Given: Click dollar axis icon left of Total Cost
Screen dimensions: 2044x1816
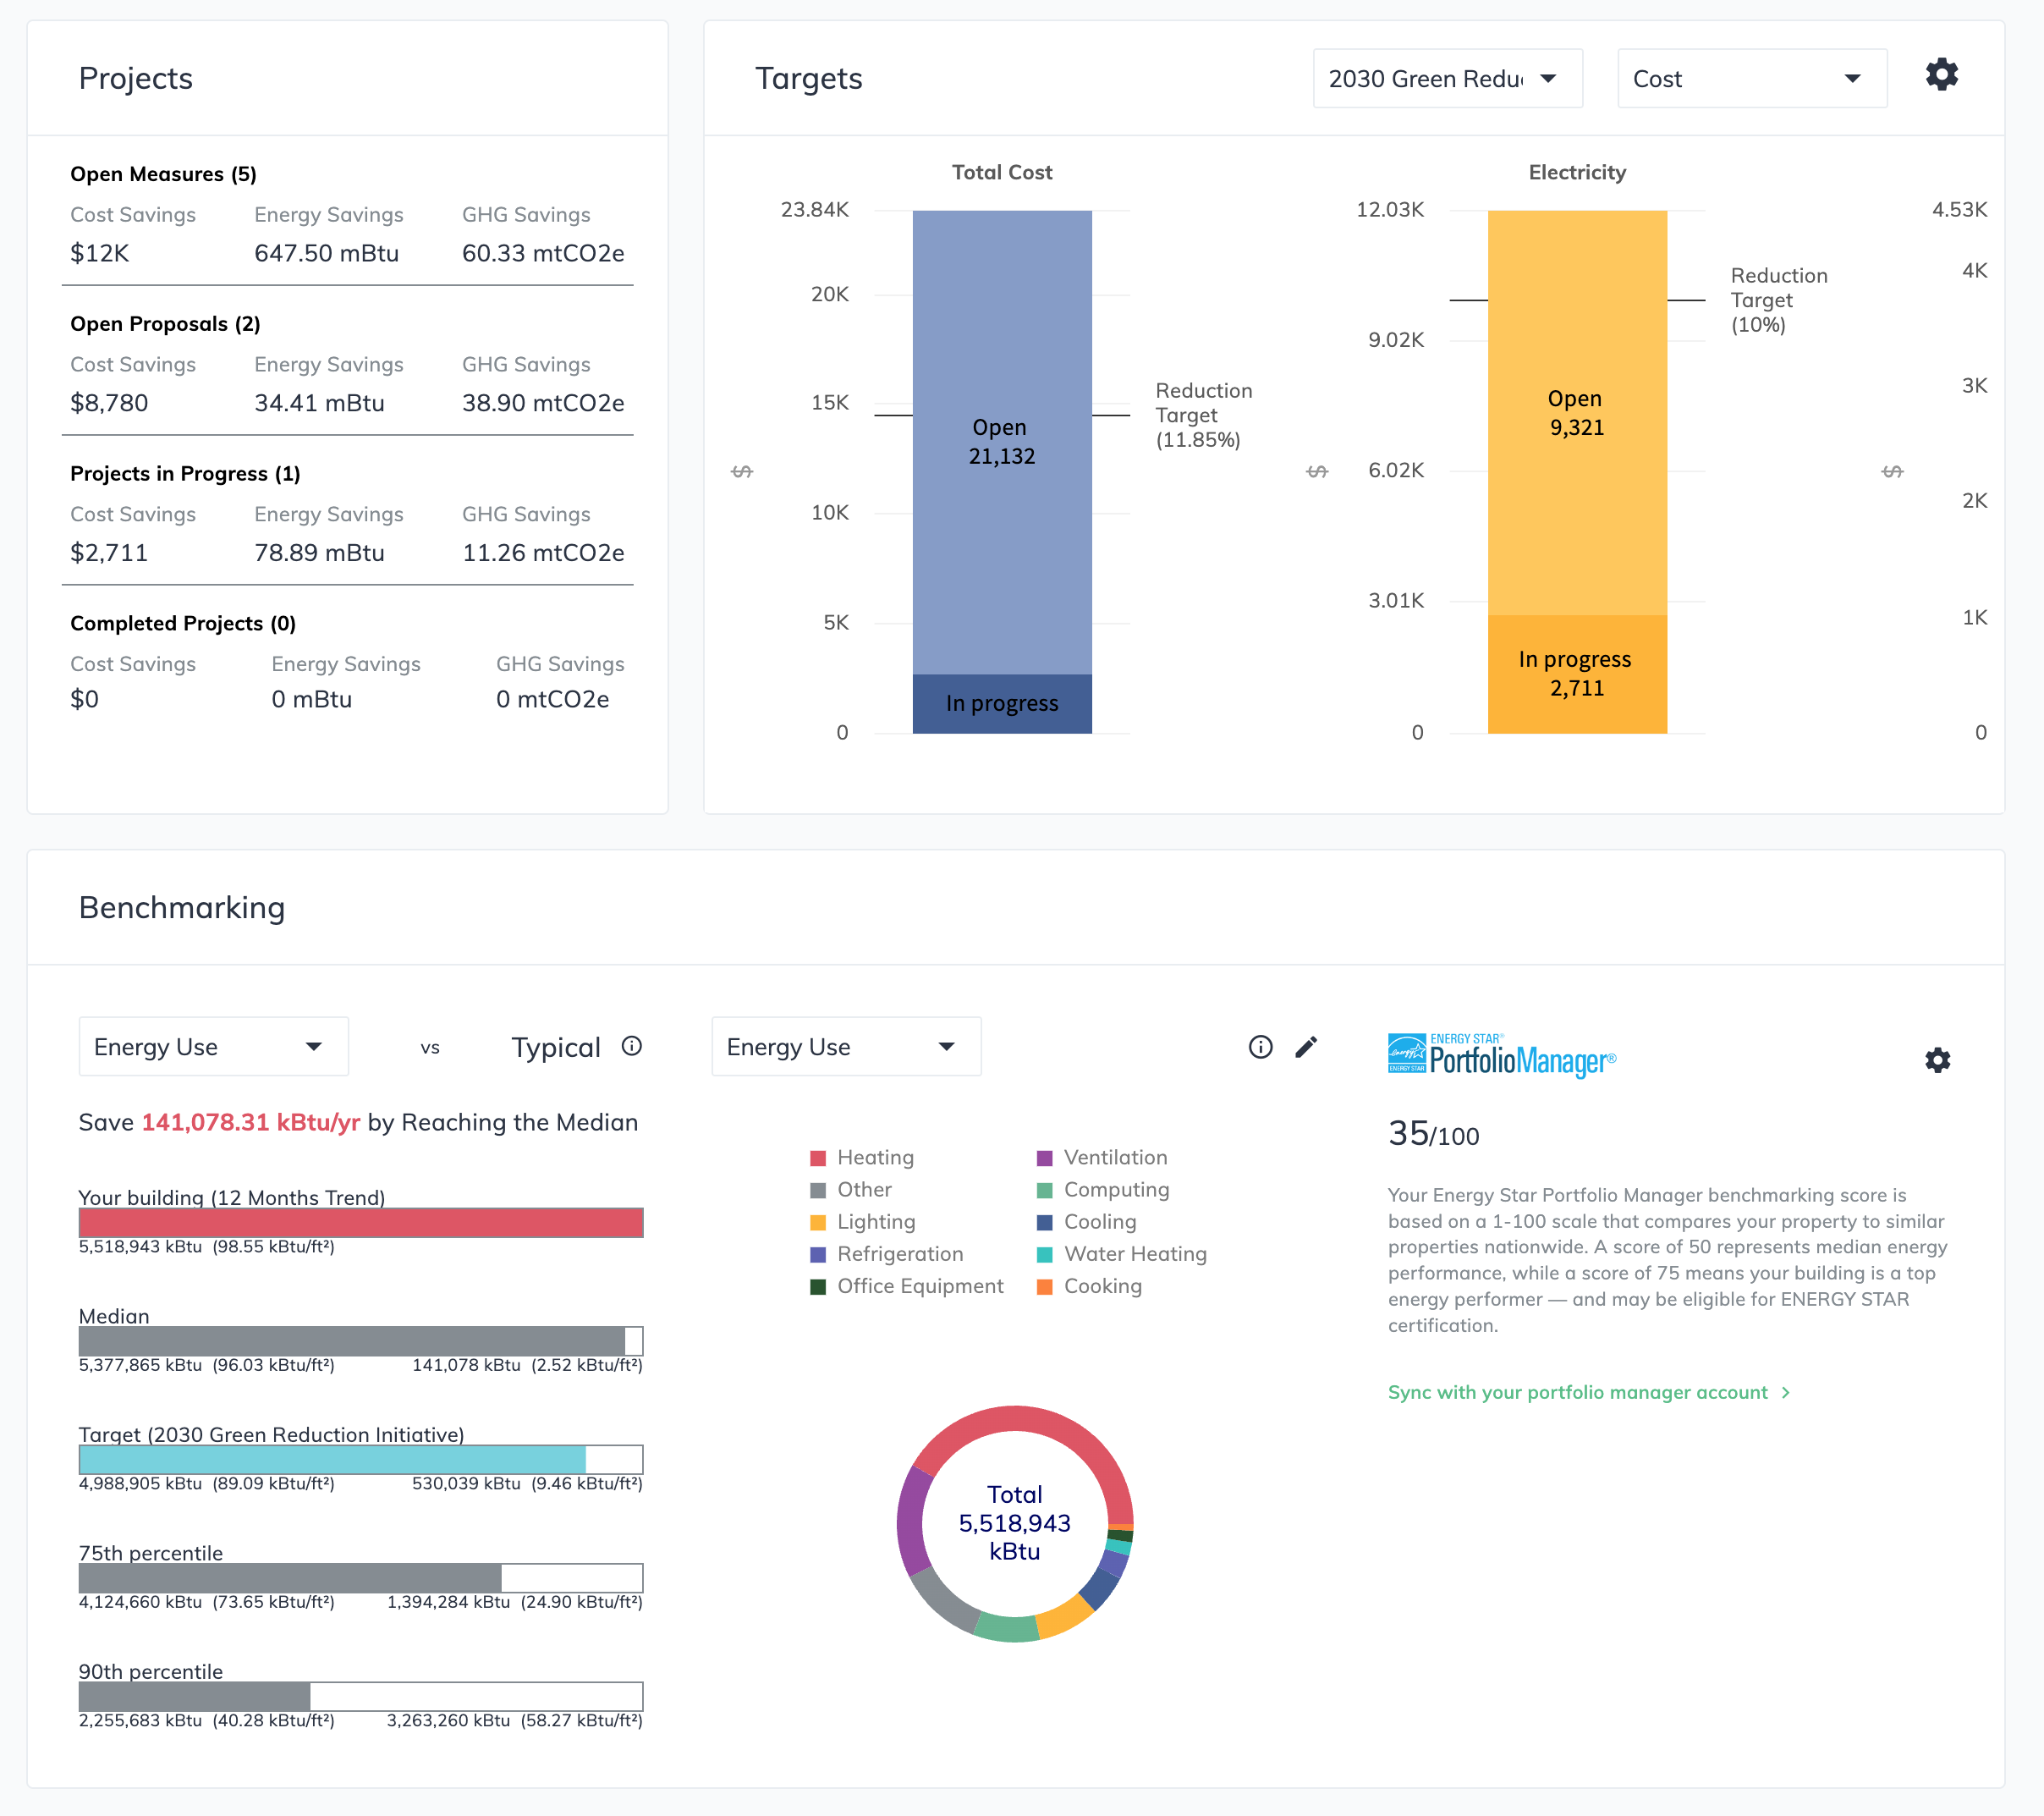Looking at the screenshot, I should coord(742,471).
